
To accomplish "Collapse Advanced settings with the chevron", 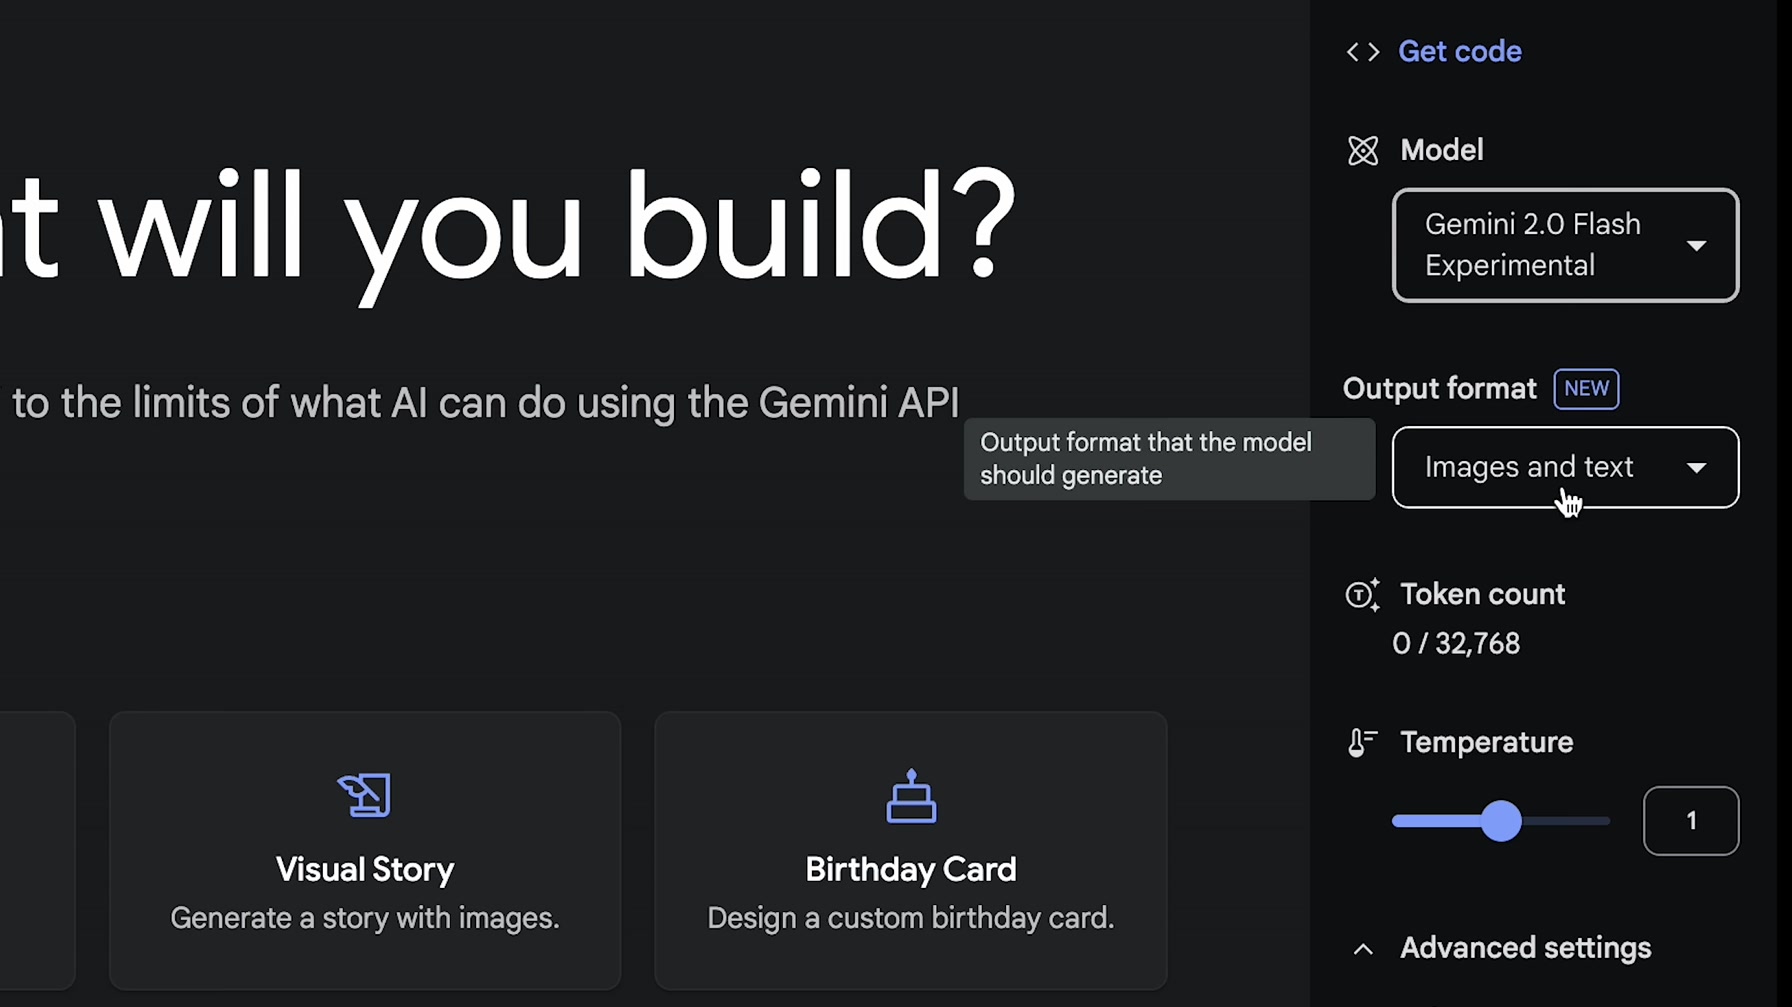I will [x=1362, y=949].
